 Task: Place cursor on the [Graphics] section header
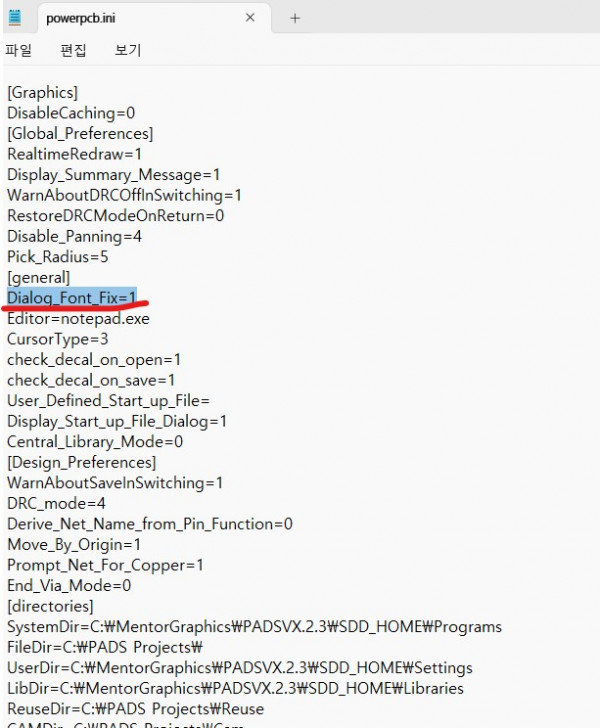42,92
